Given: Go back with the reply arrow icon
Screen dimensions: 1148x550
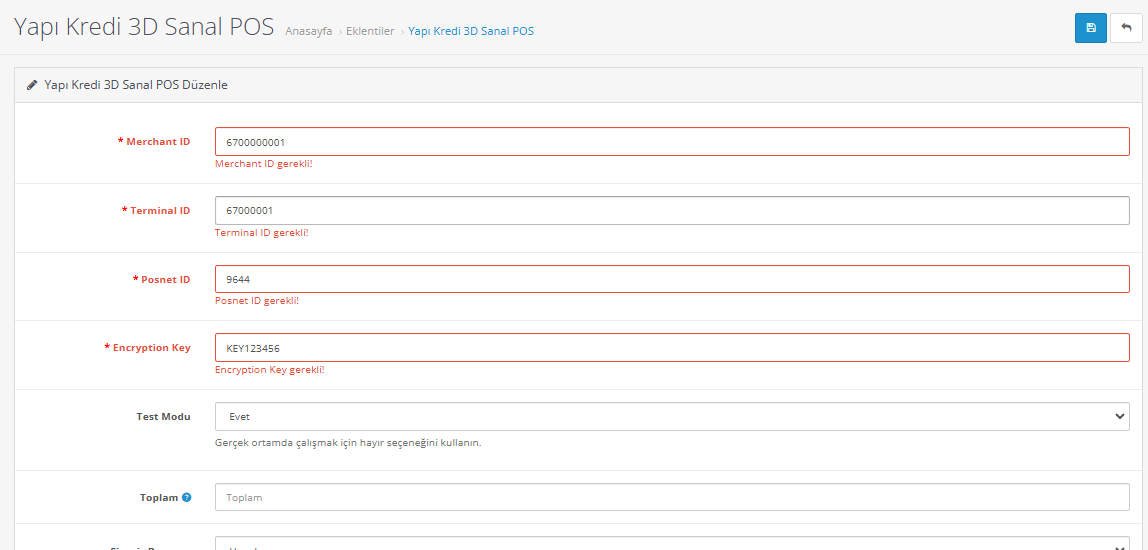Looking at the screenshot, I should tap(1126, 28).
